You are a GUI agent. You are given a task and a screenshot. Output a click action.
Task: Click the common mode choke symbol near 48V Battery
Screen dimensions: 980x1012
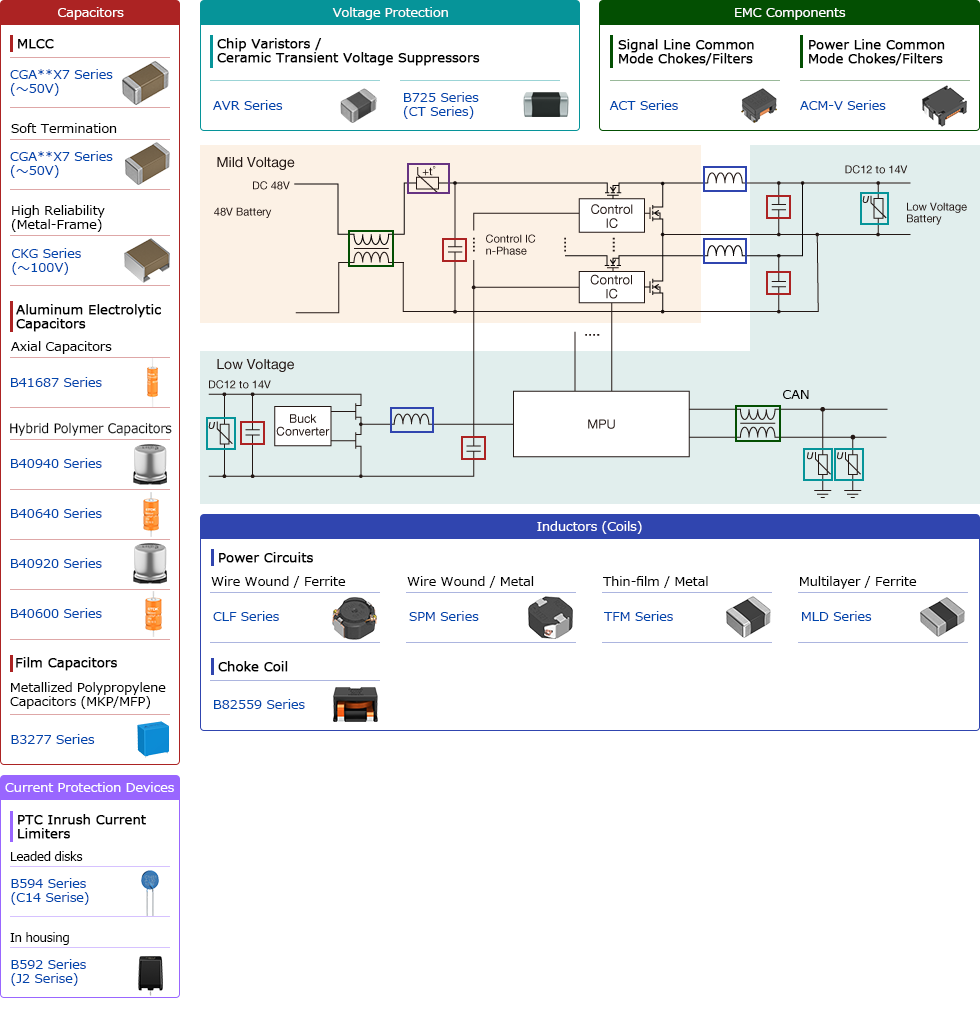tap(371, 249)
